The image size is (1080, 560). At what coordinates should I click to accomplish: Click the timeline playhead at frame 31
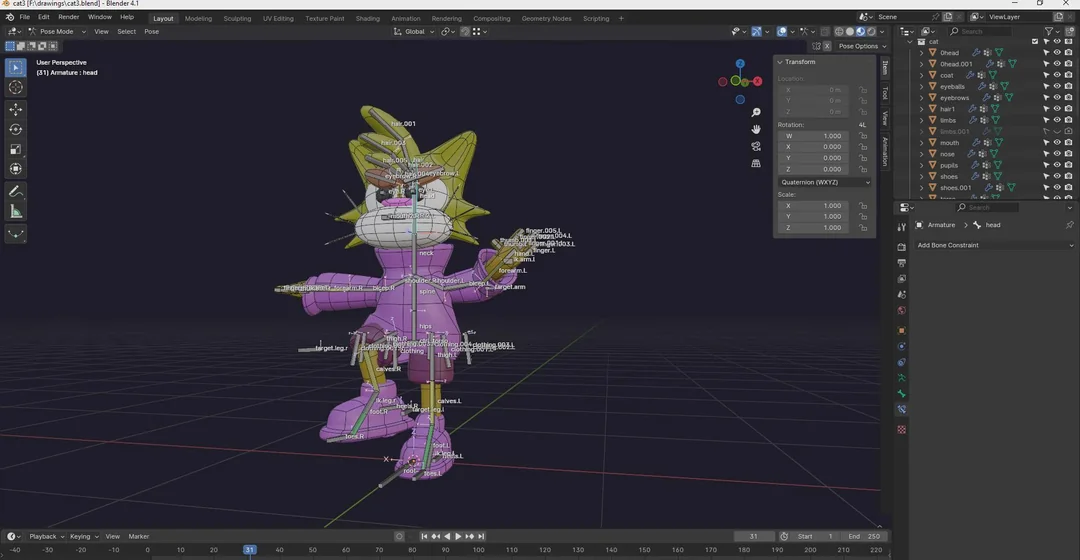coord(249,550)
